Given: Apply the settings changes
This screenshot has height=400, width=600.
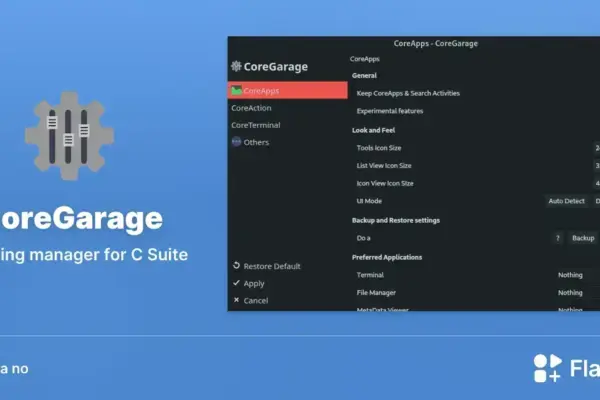Looking at the screenshot, I should (x=249, y=284).
